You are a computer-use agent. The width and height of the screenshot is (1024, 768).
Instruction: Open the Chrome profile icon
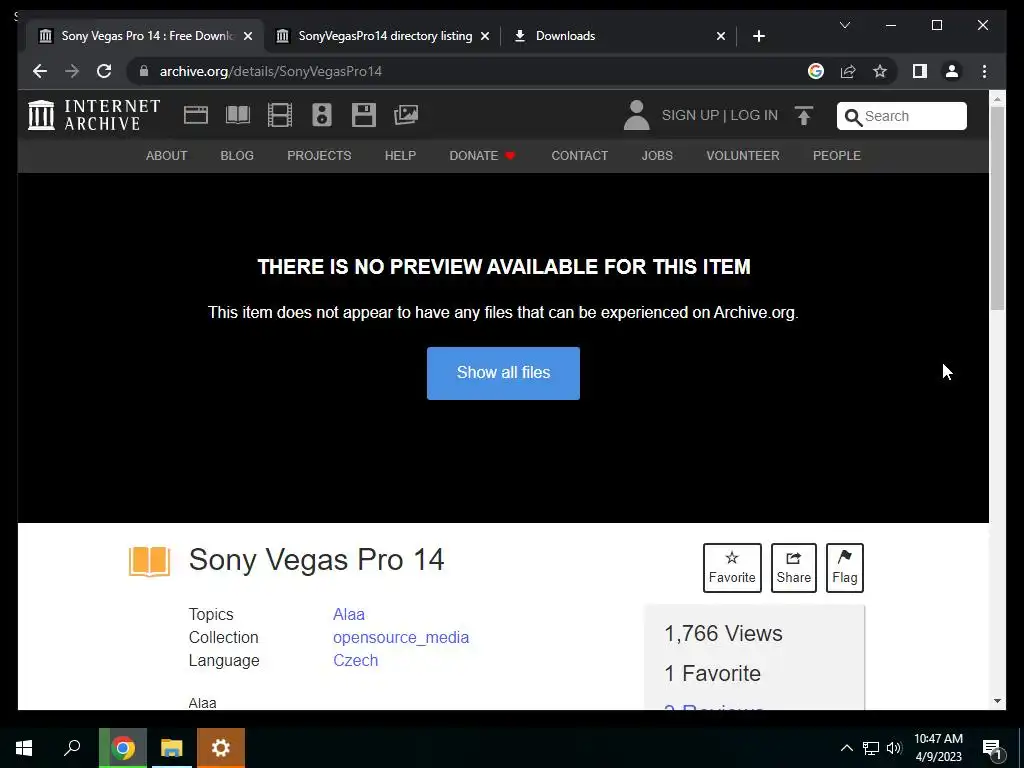952,71
